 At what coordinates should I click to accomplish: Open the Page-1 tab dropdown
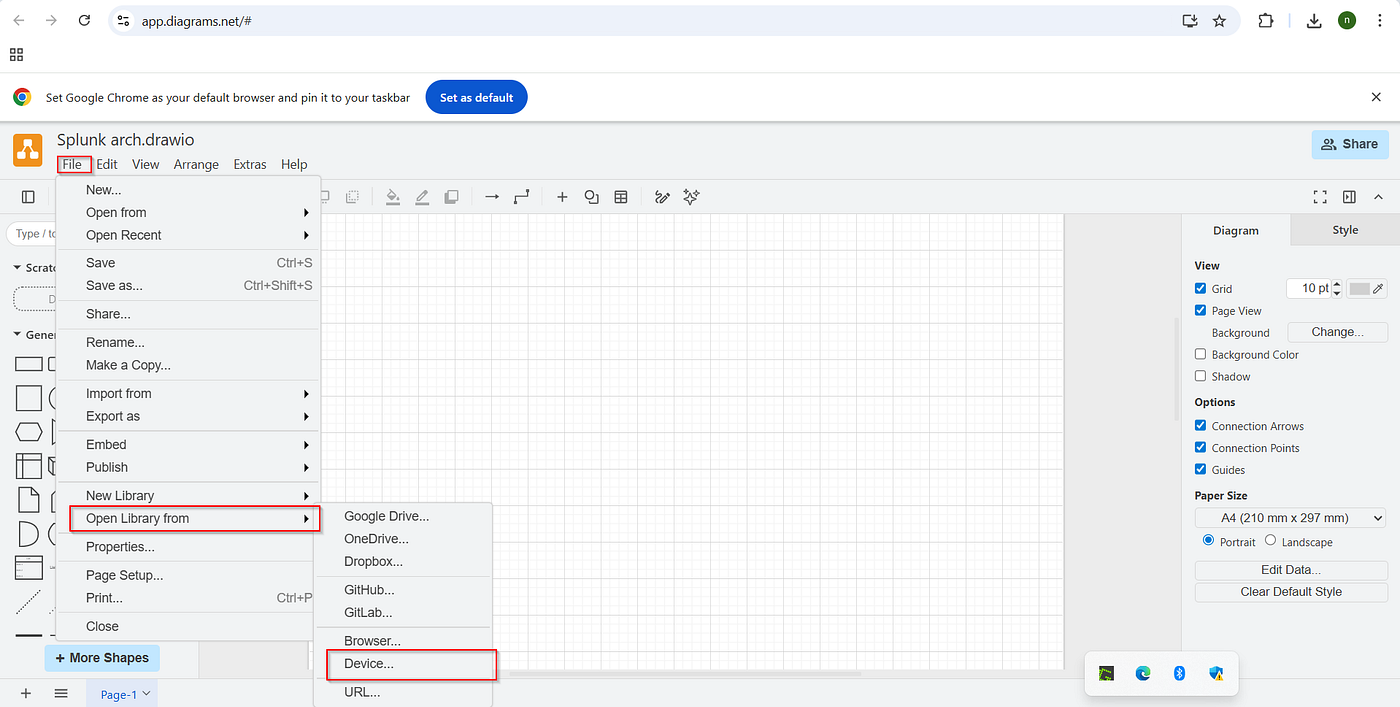[146, 693]
